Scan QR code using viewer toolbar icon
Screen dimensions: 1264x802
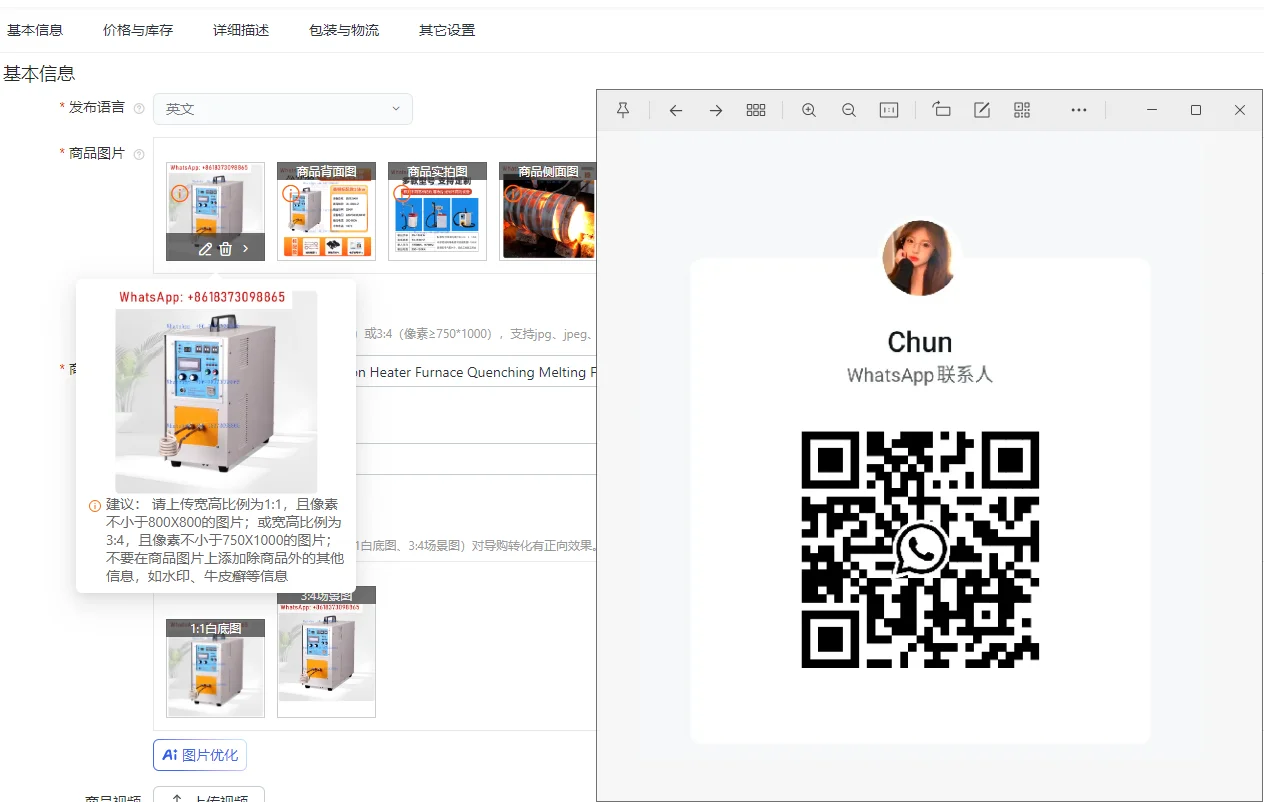tap(1022, 110)
